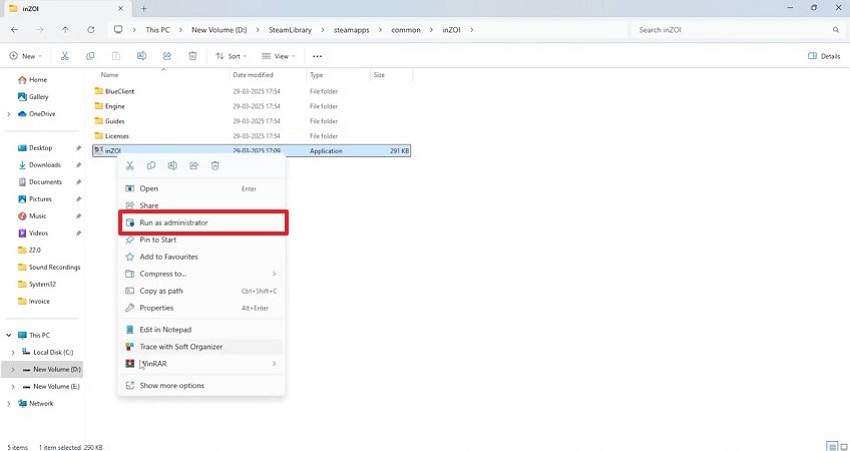The width and height of the screenshot is (850, 451).
Task: Open Documents in the navigation pane
Action: [45, 182]
